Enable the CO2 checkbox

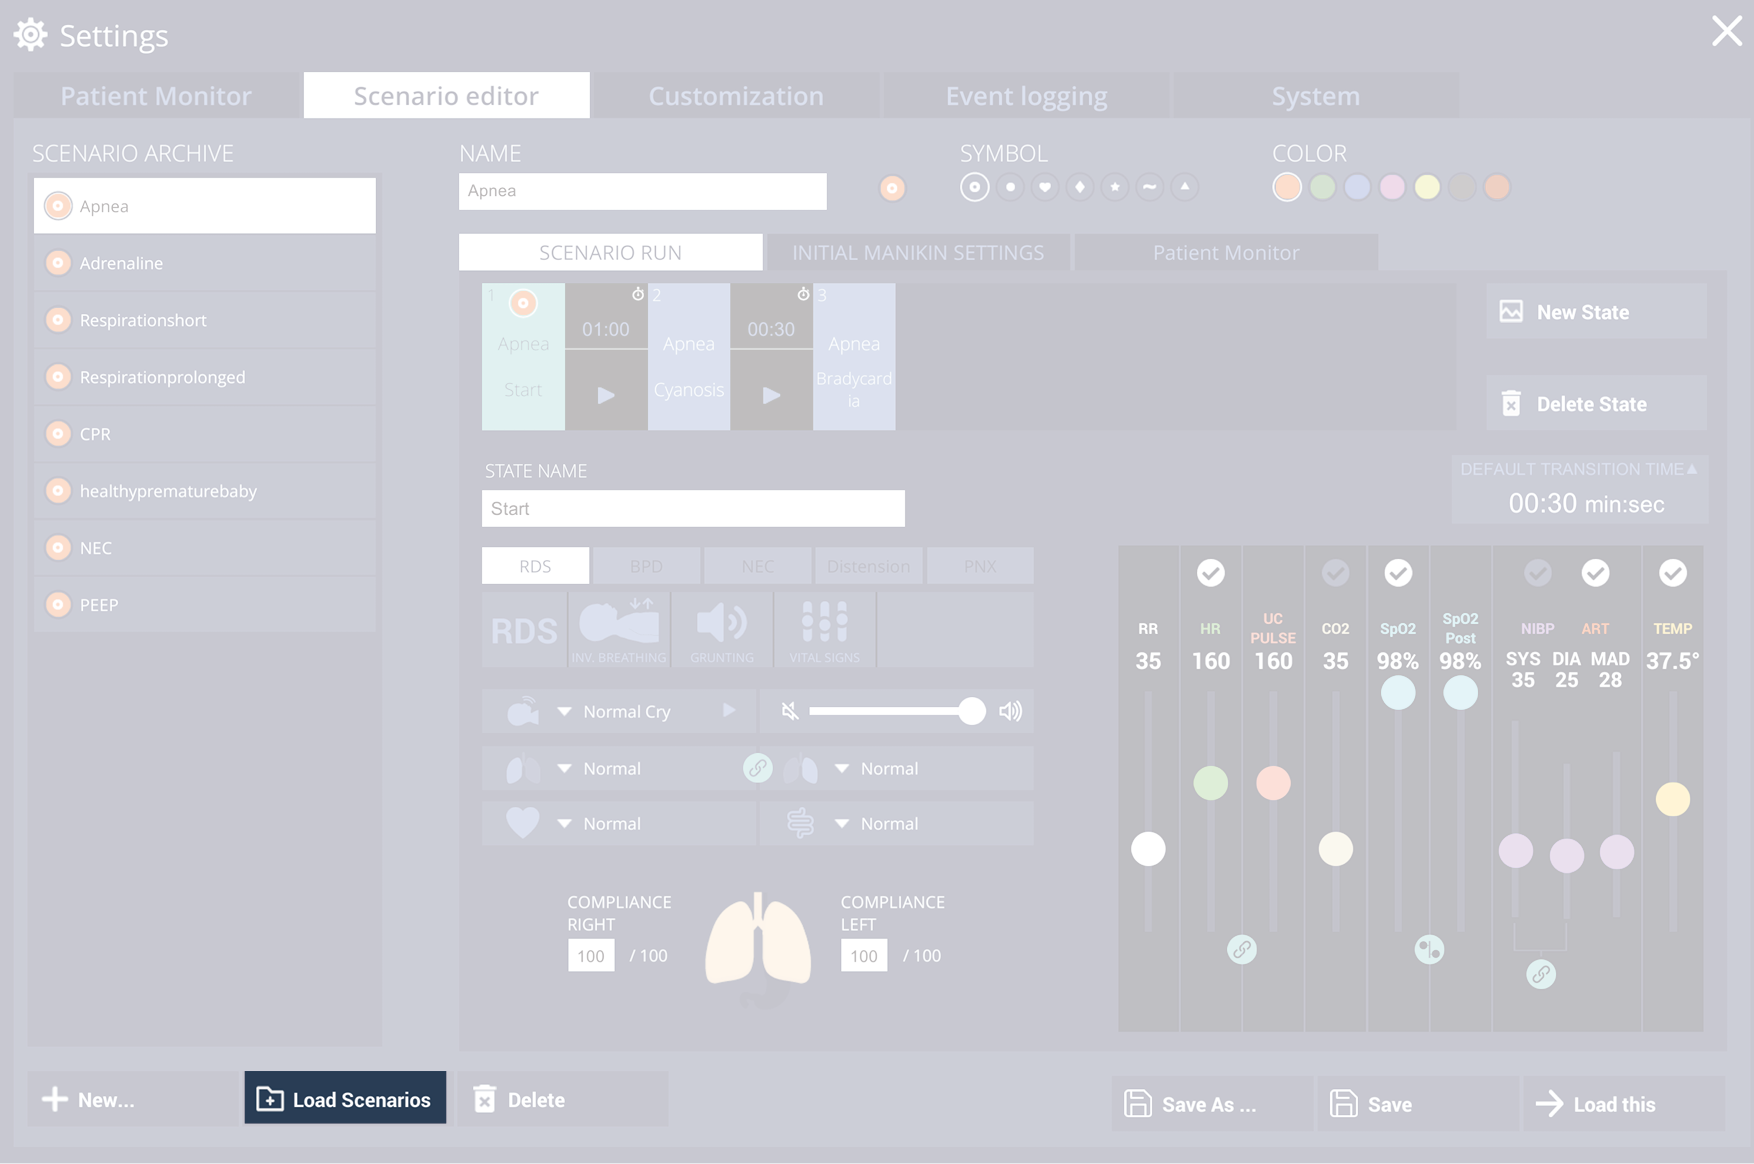(x=1335, y=573)
